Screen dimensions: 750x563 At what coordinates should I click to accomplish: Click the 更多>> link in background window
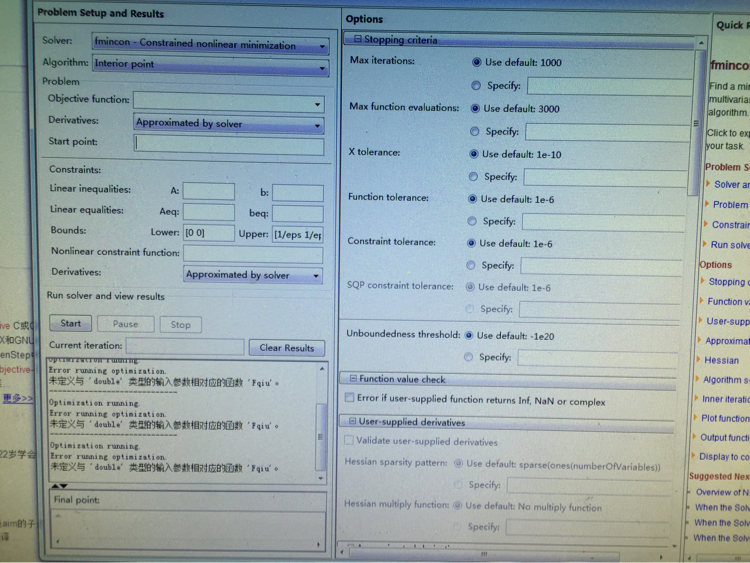pos(18,398)
